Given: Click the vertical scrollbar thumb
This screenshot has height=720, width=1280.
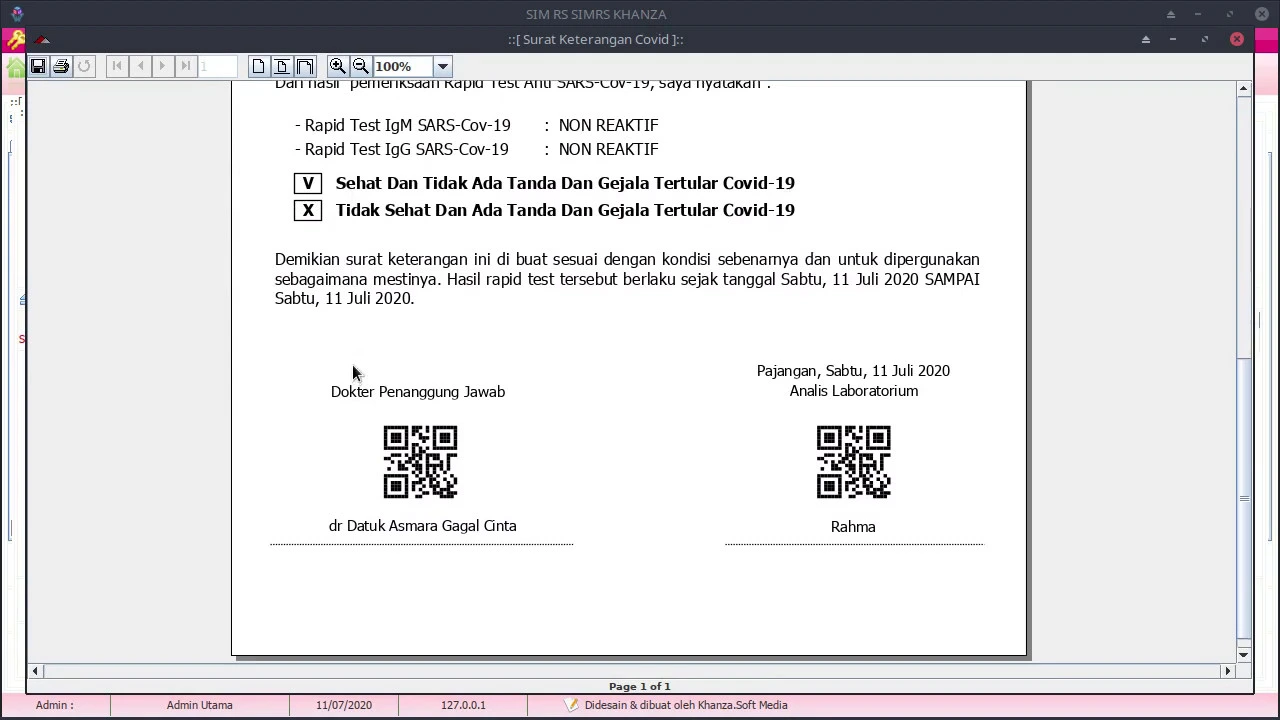Looking at the screenshot, I should coord(1243,497).
